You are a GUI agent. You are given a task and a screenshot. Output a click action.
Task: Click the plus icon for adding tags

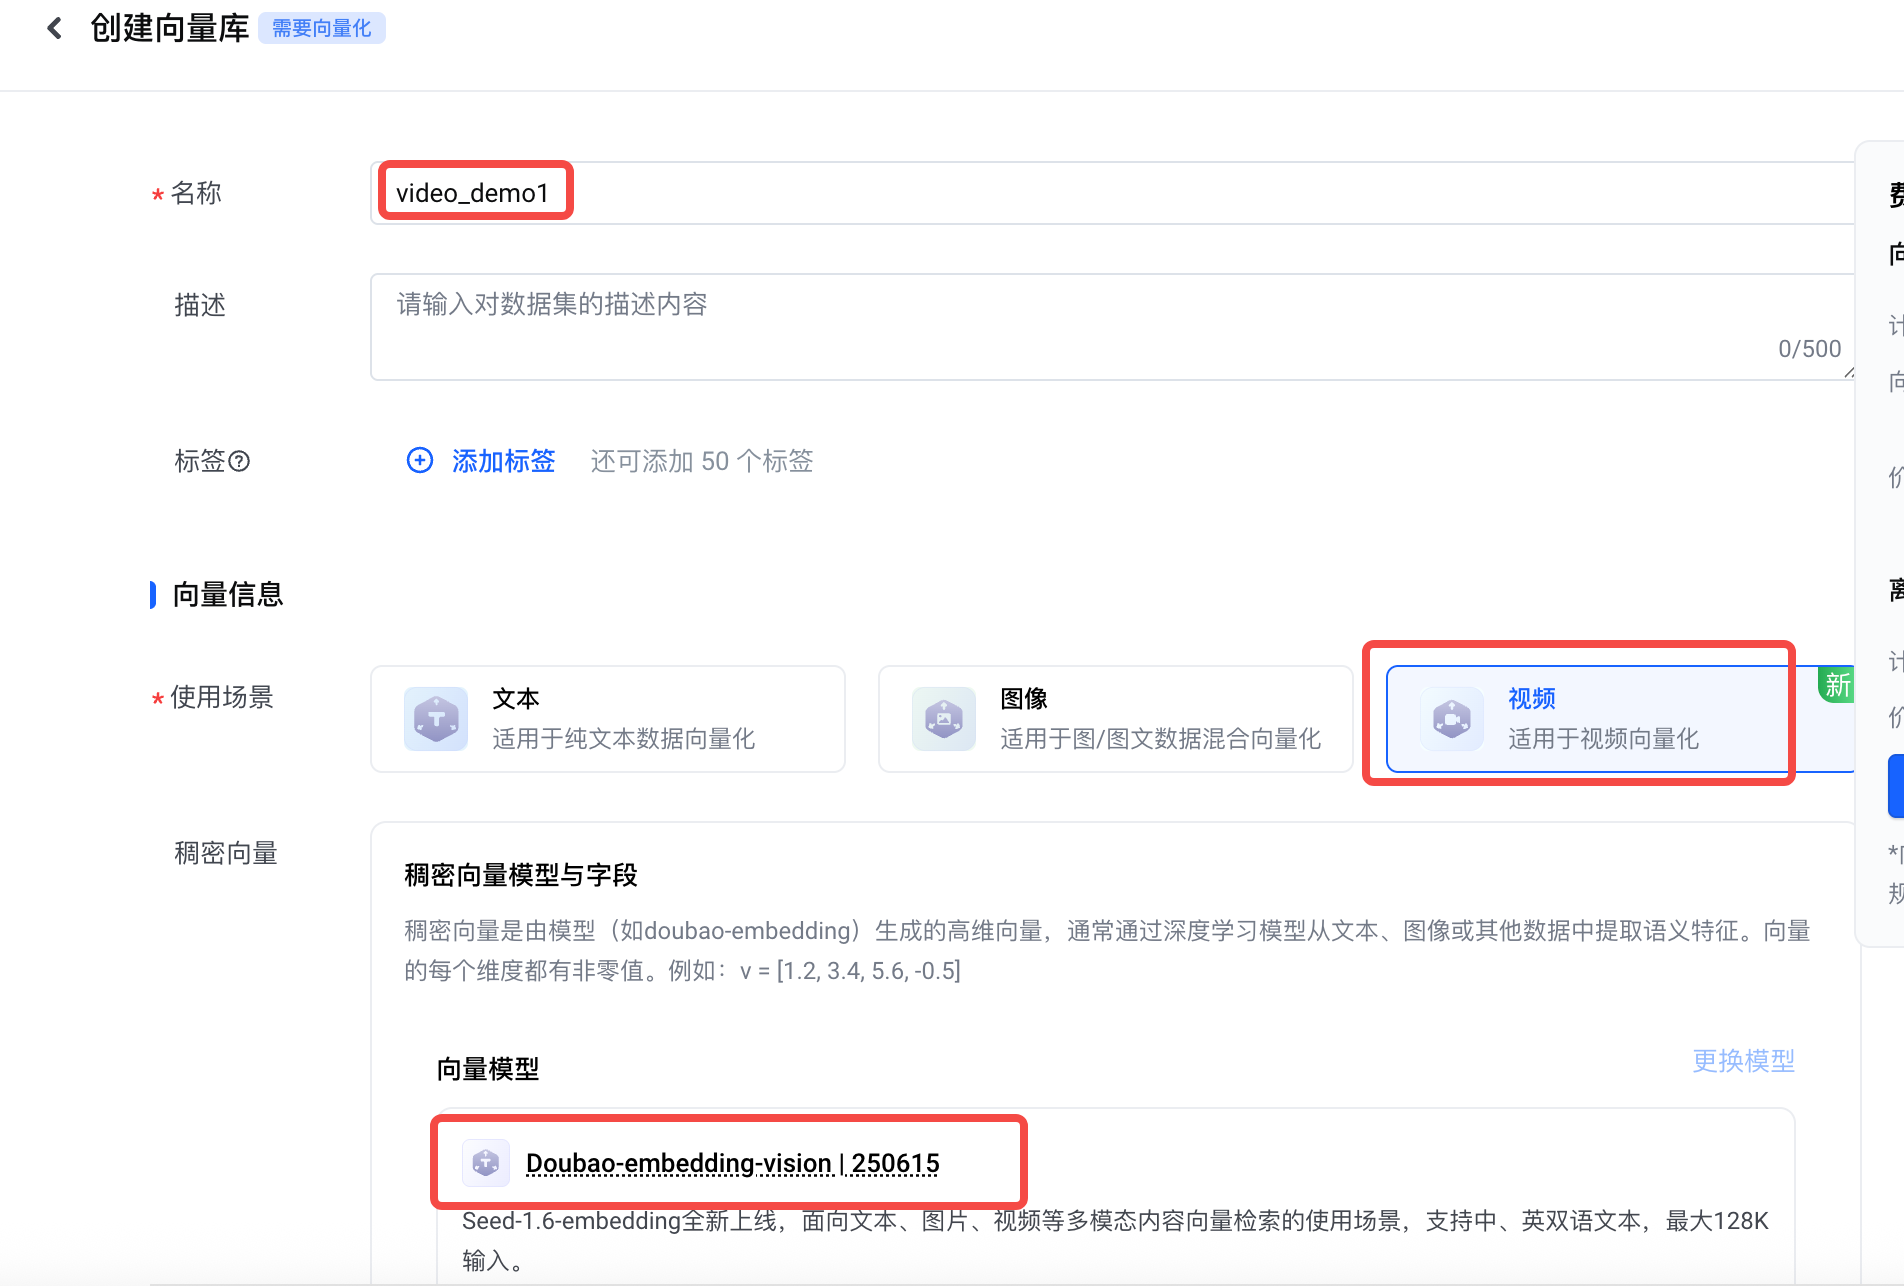point(420,460)
